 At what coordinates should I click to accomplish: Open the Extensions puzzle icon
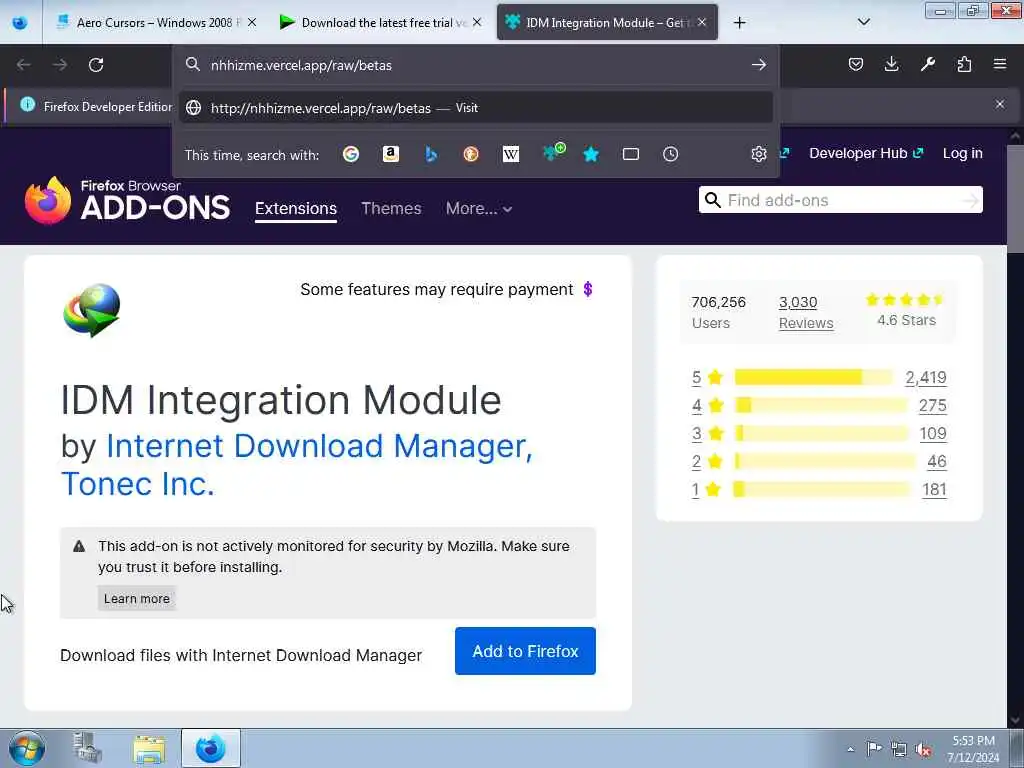(x=964, y=64)
